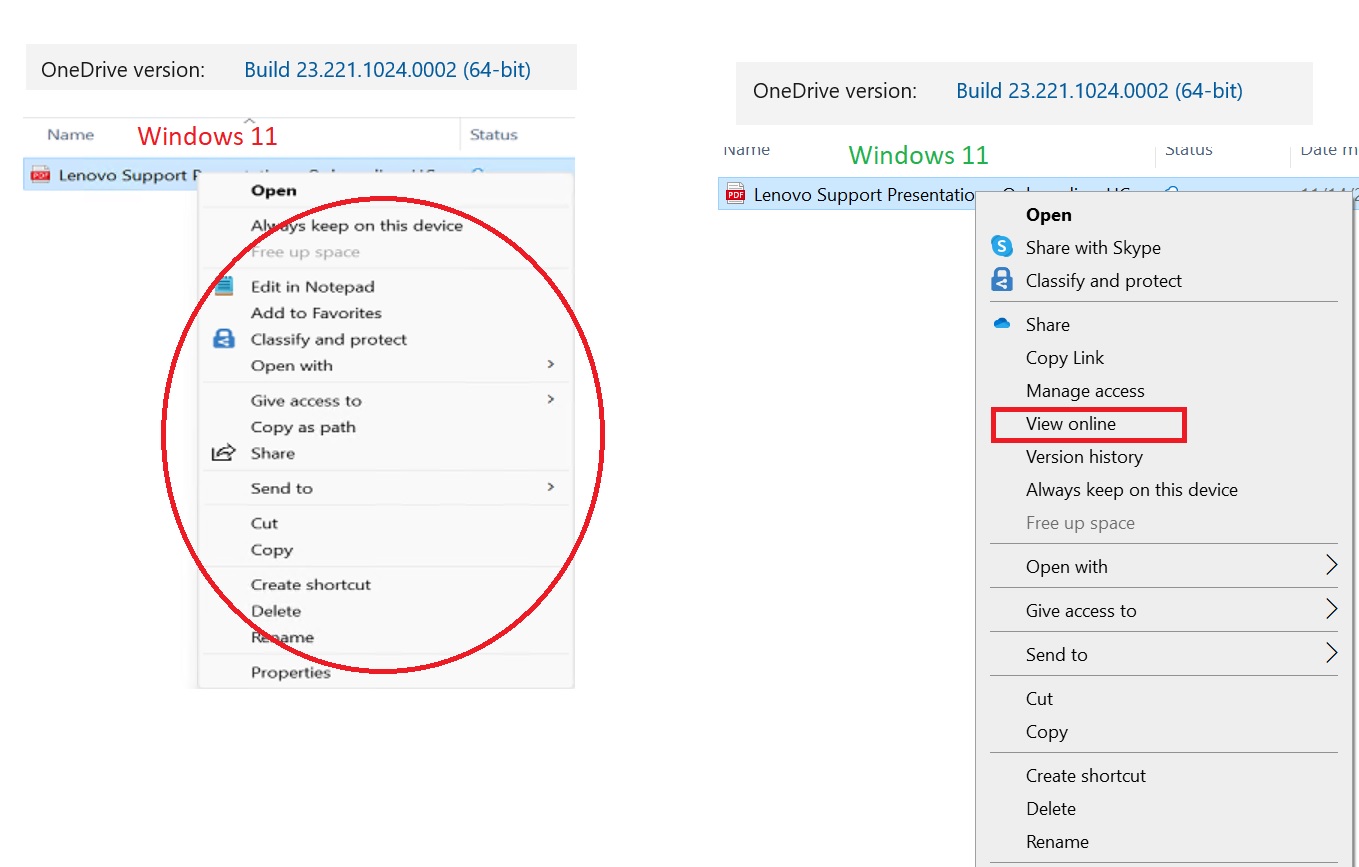1359x867 pixels.
Task: Expand Send to submenu in left-hand menu
Action: coord(550,486)
